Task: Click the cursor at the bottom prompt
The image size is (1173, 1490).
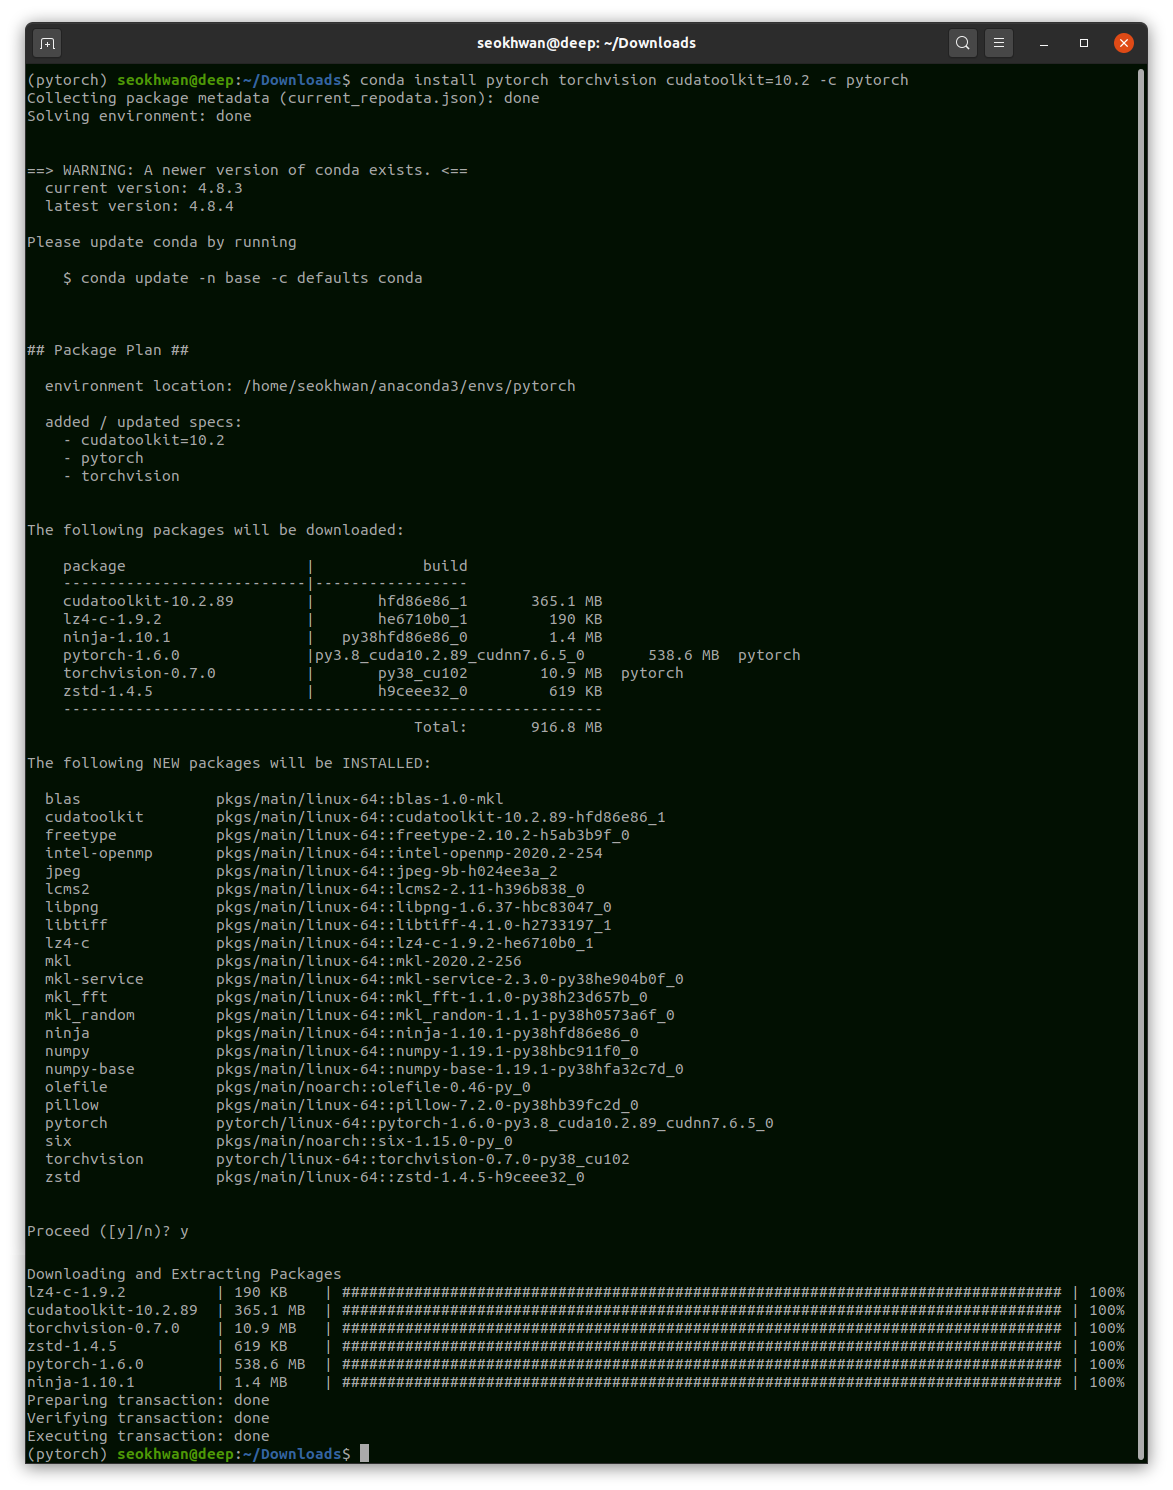Action: [x=365, y=1453]
